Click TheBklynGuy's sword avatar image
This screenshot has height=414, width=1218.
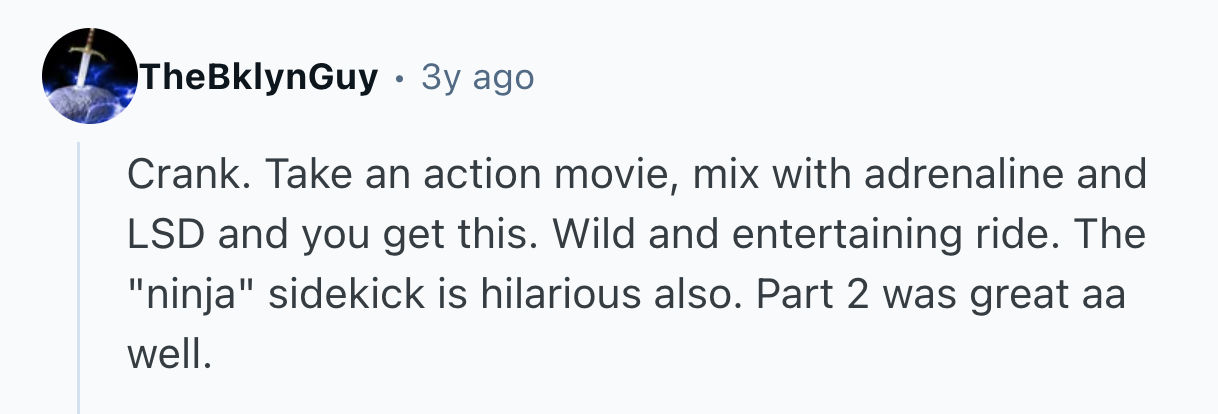click(x=90, y=76)
